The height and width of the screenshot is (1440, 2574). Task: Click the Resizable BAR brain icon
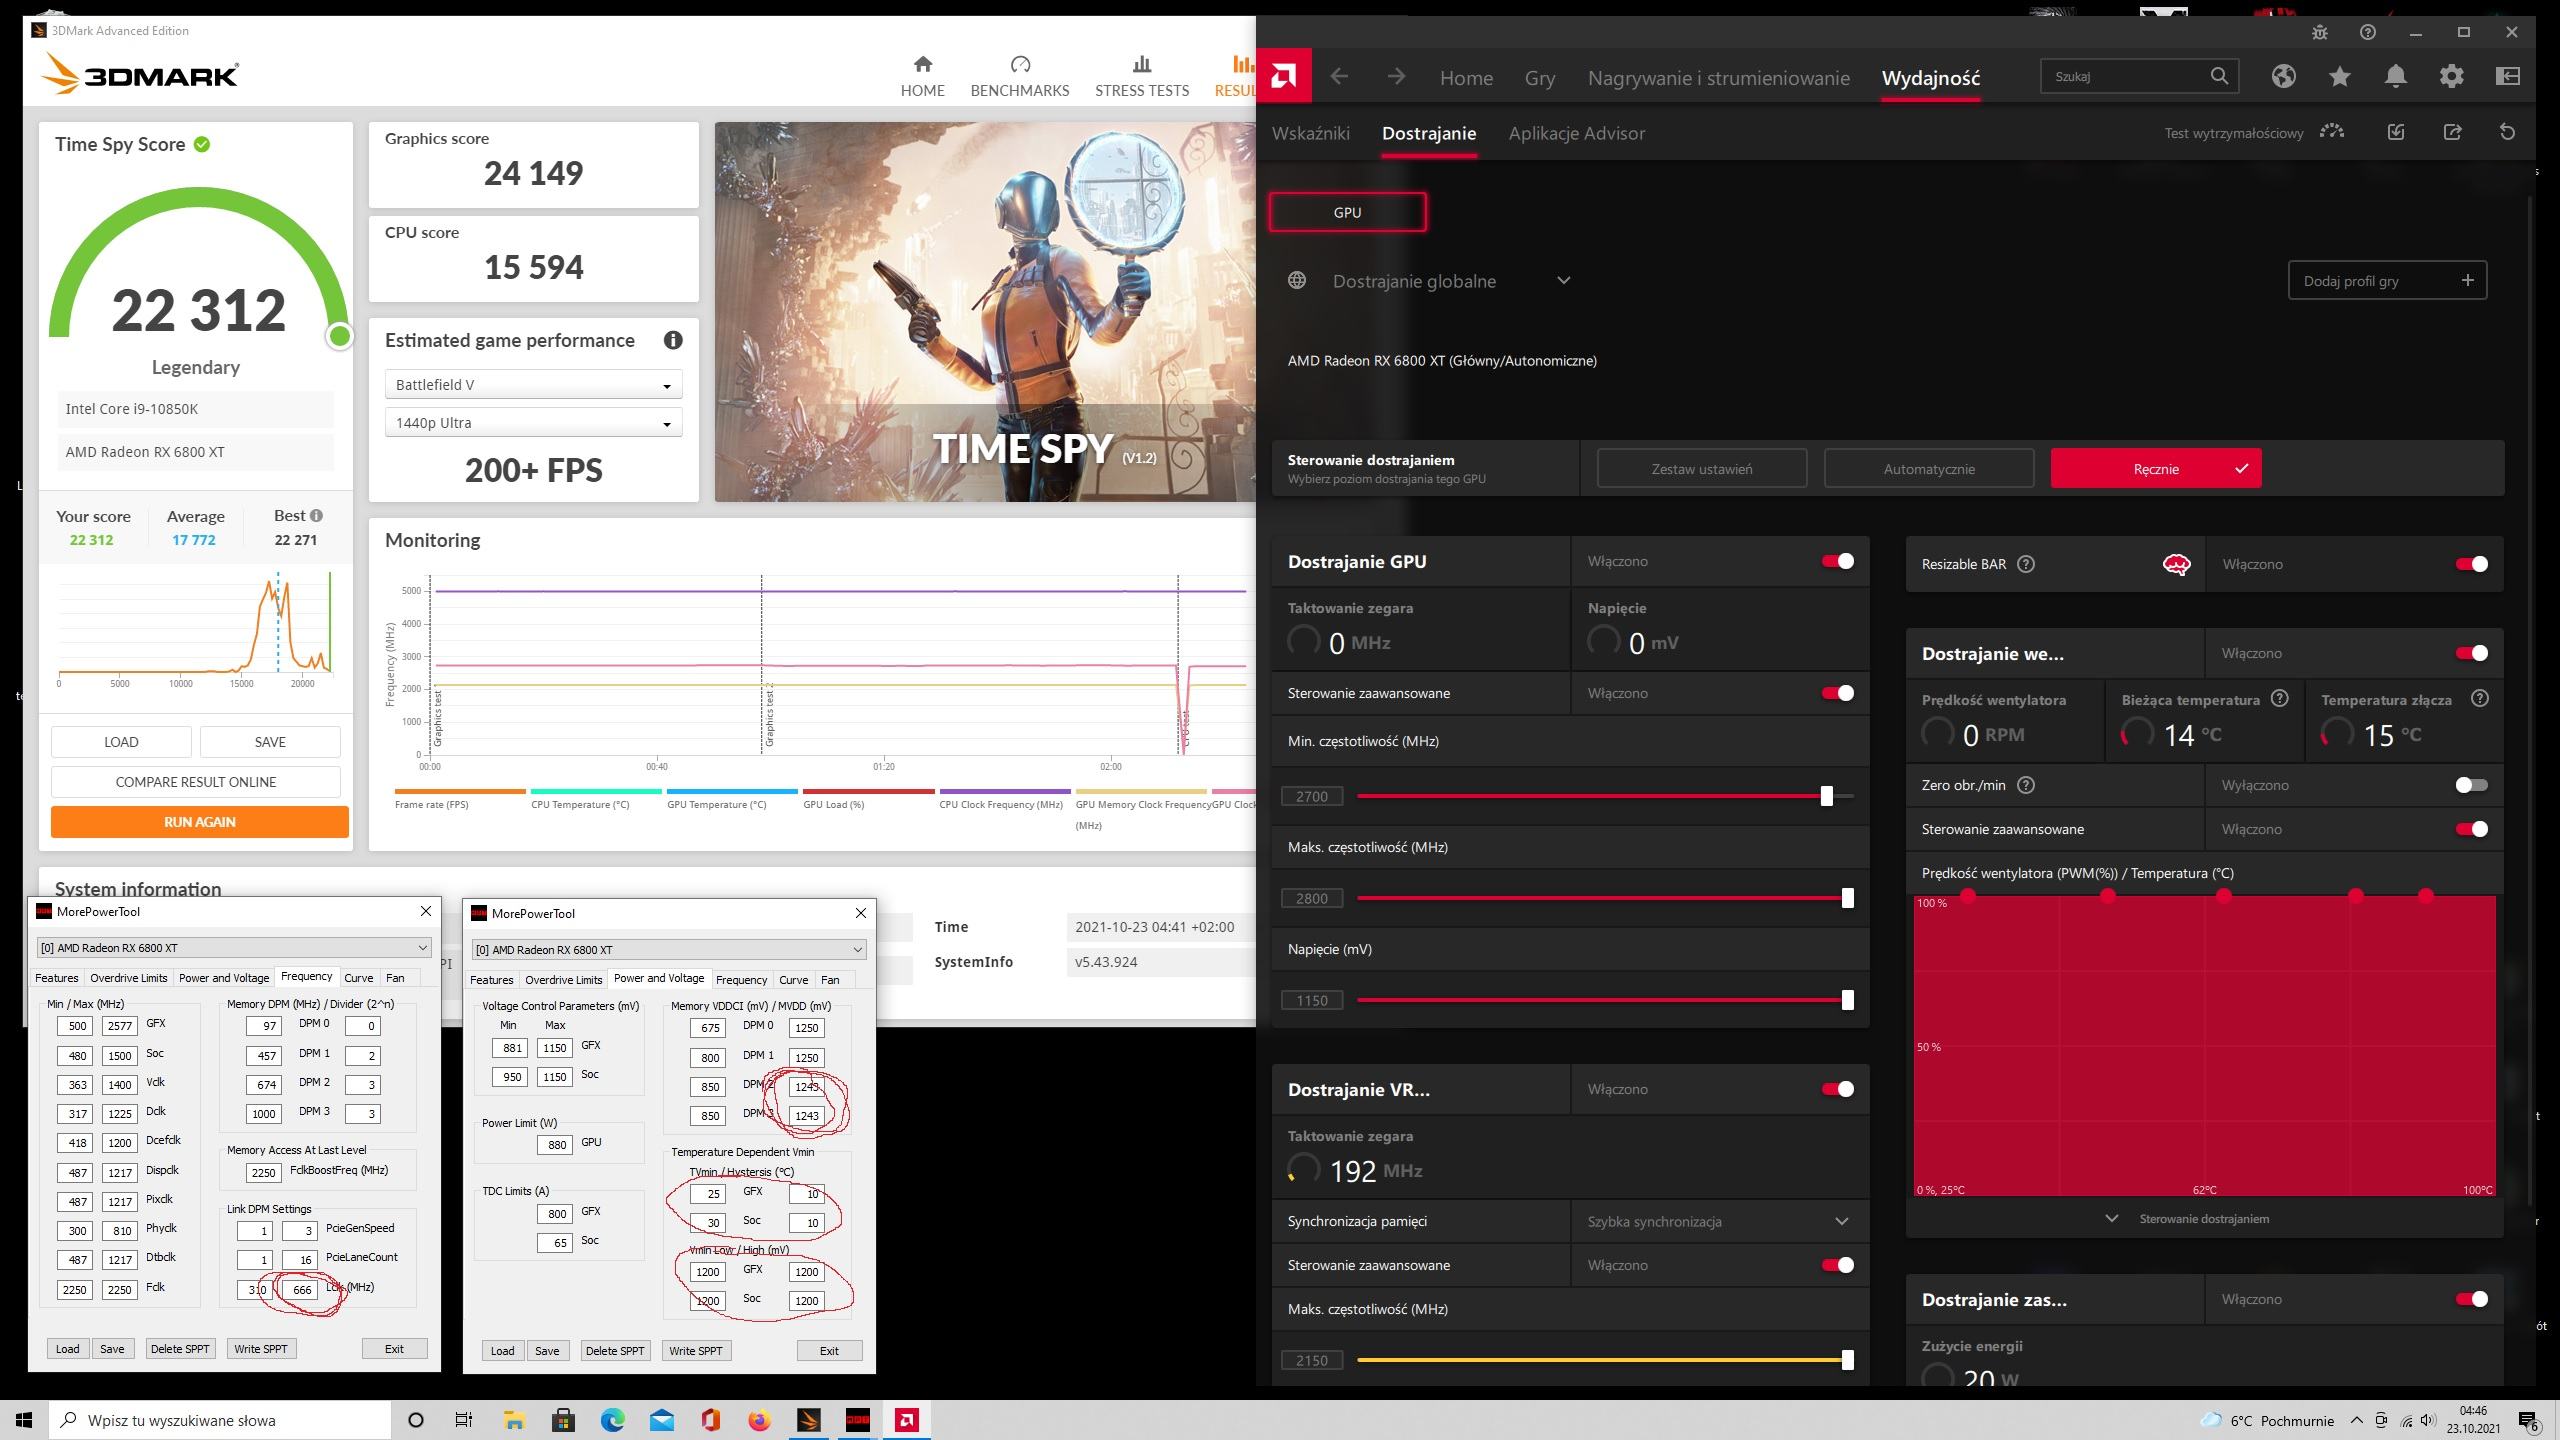click(x=2176, y=565)
